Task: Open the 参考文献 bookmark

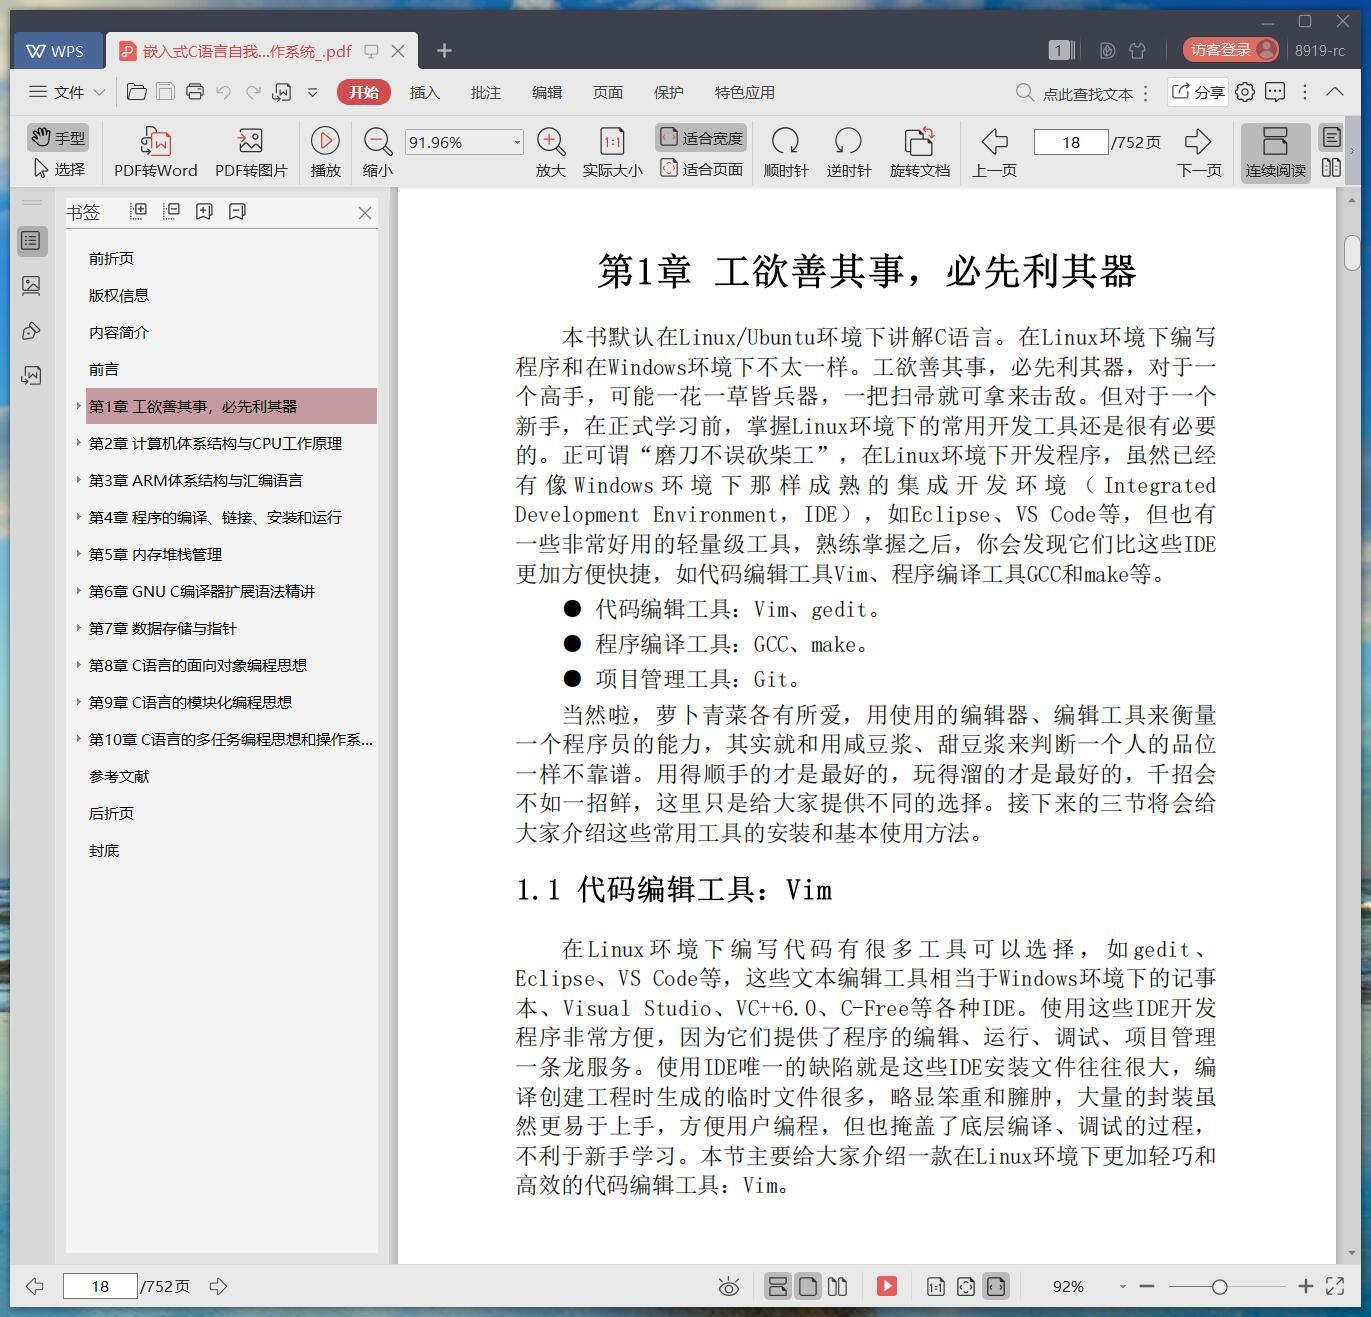Action: [119, 776]
